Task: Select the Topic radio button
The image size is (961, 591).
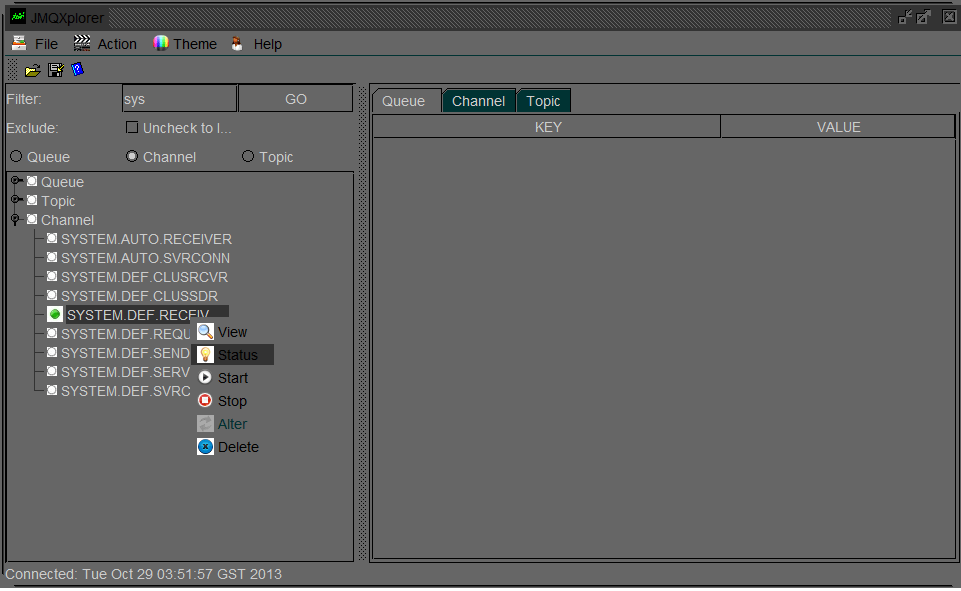Action: (x=247, y=156)
